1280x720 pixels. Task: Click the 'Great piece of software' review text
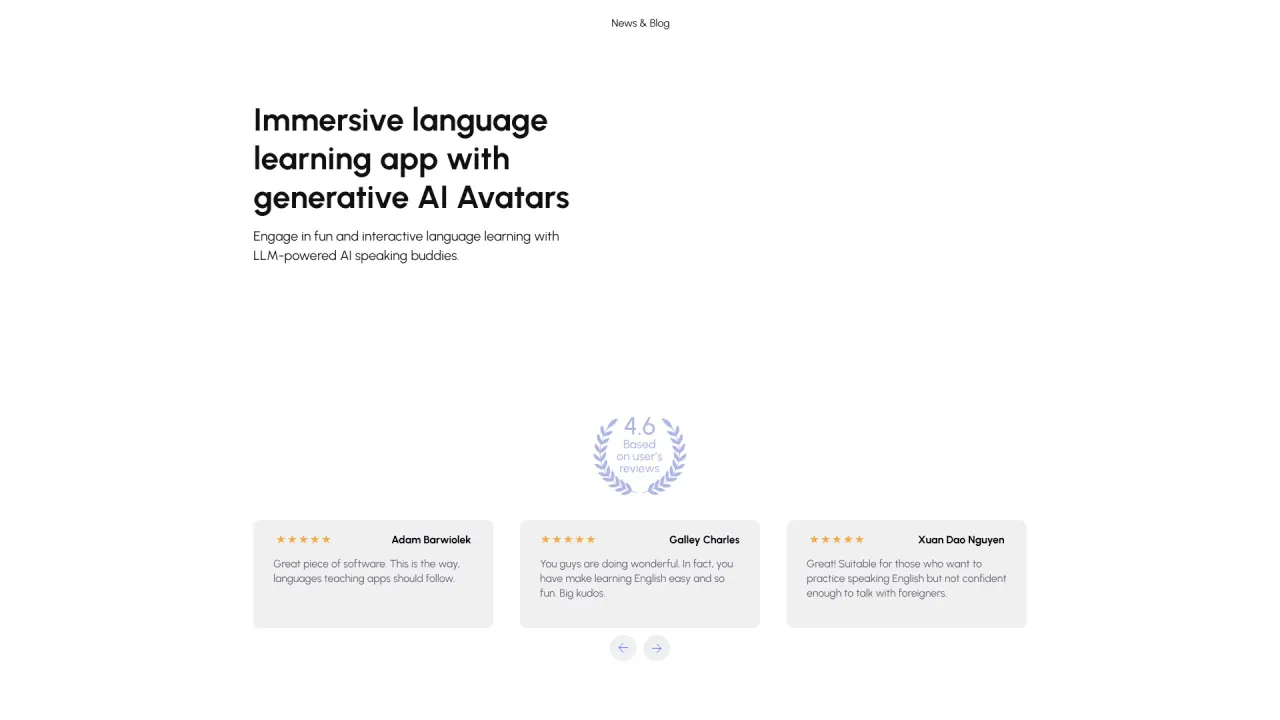pos(366,571)
